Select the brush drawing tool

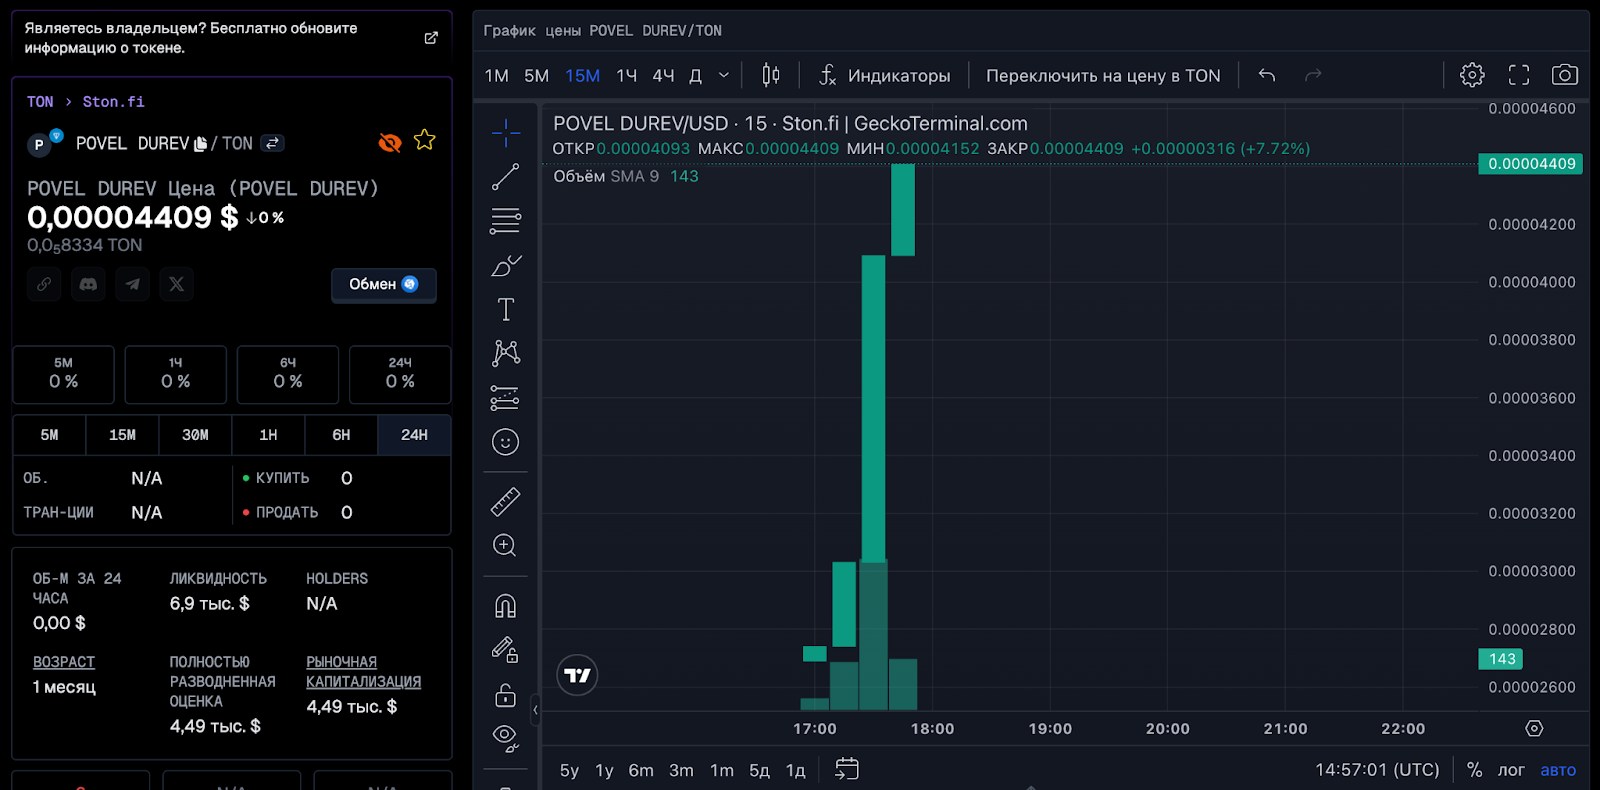(x=506, y=266)
